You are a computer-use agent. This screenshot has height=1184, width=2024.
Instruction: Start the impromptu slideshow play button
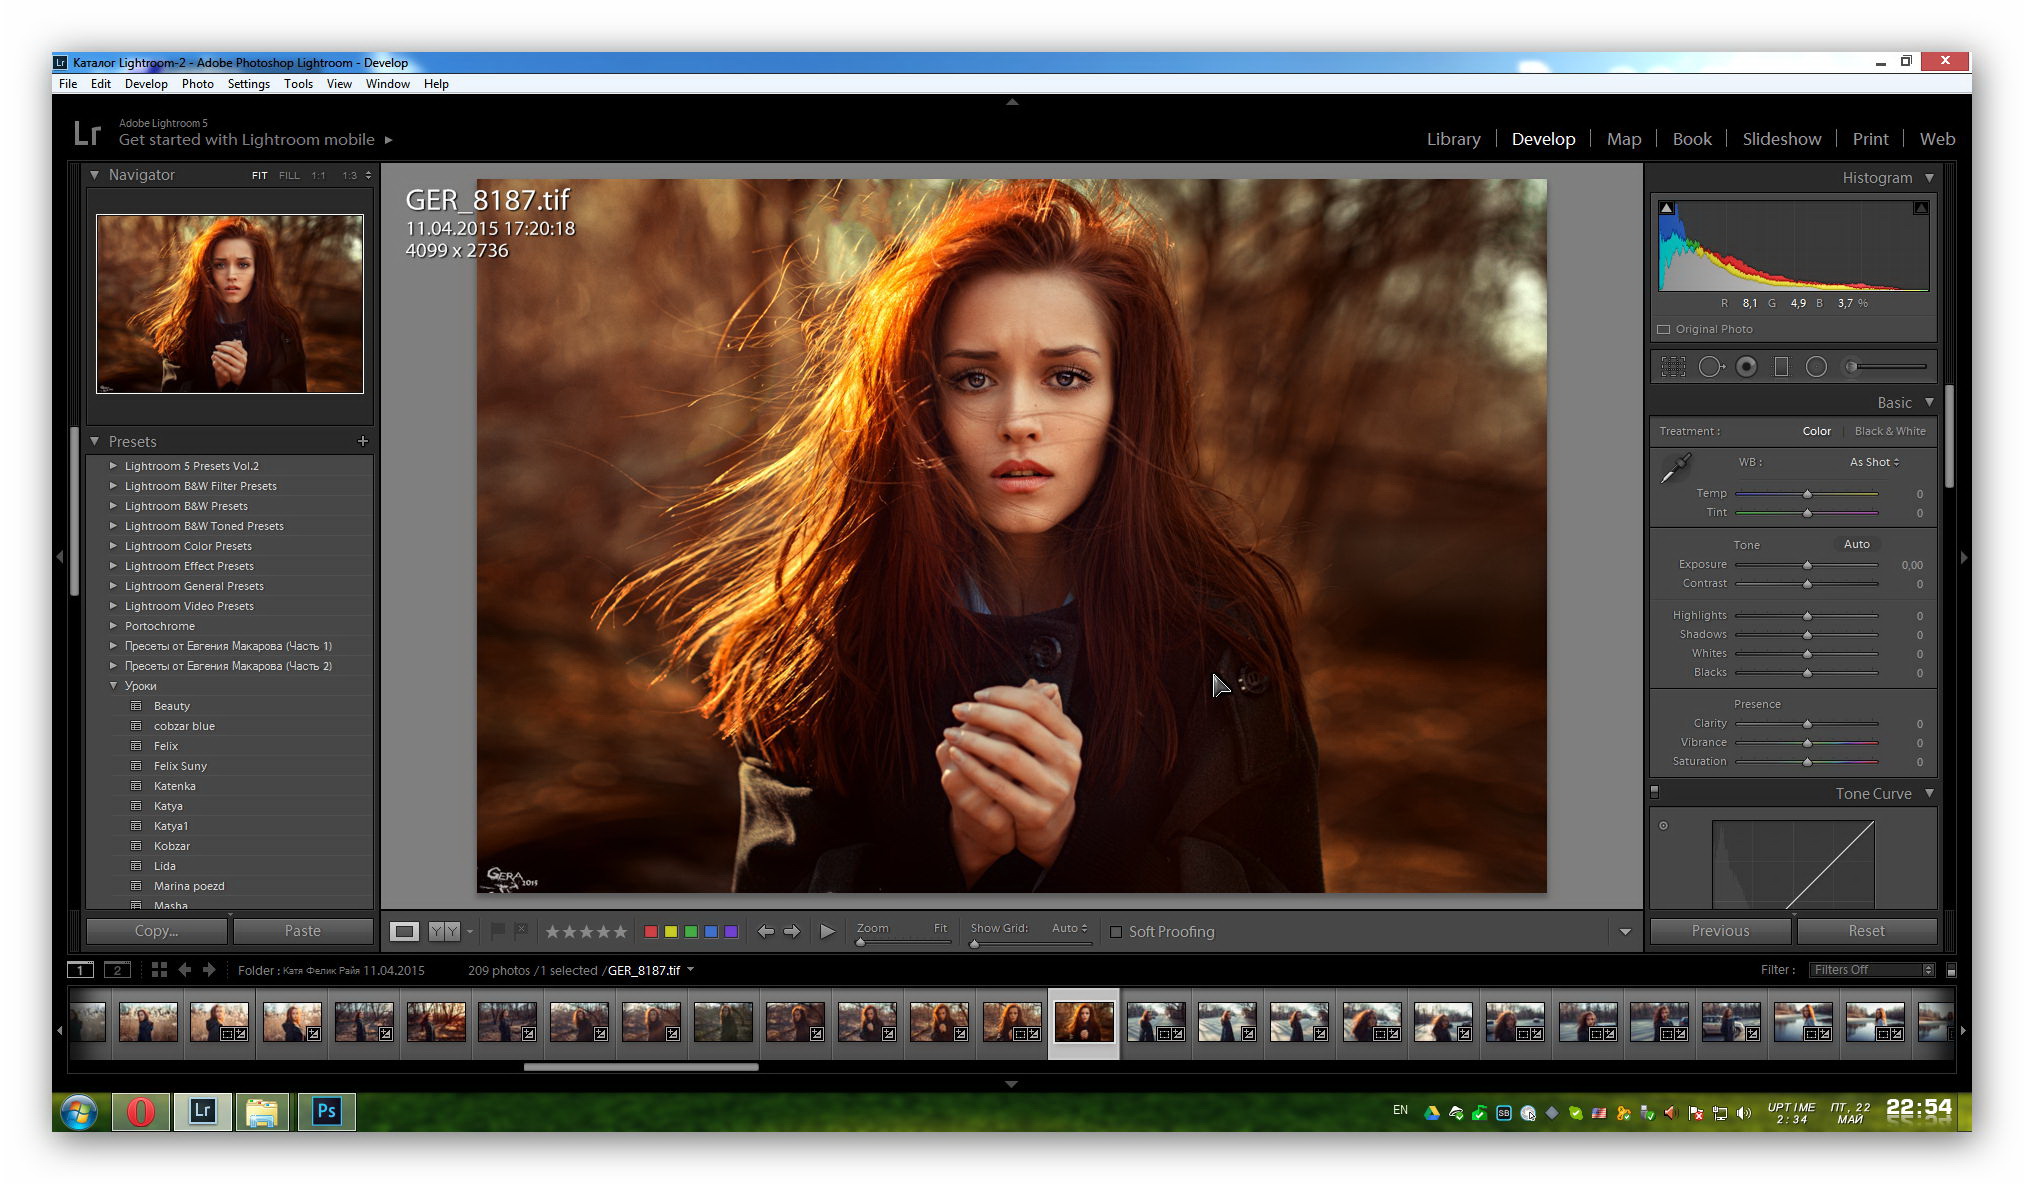pyautogui.click(x=827, y=931)
